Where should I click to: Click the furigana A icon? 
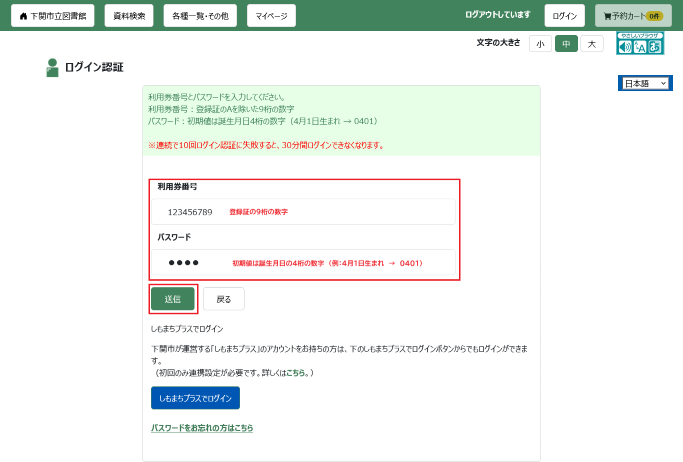[640, 47]
